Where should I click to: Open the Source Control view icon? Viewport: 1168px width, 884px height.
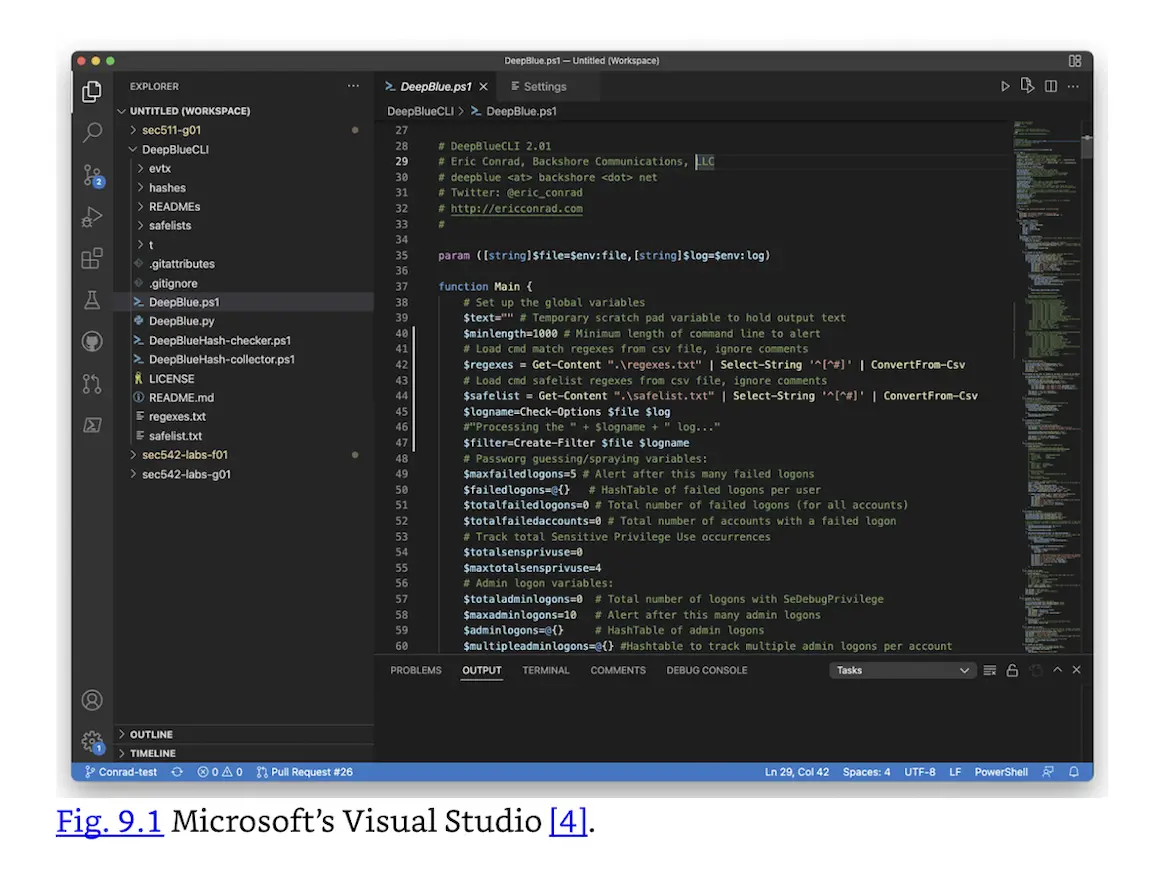point(92,175)
